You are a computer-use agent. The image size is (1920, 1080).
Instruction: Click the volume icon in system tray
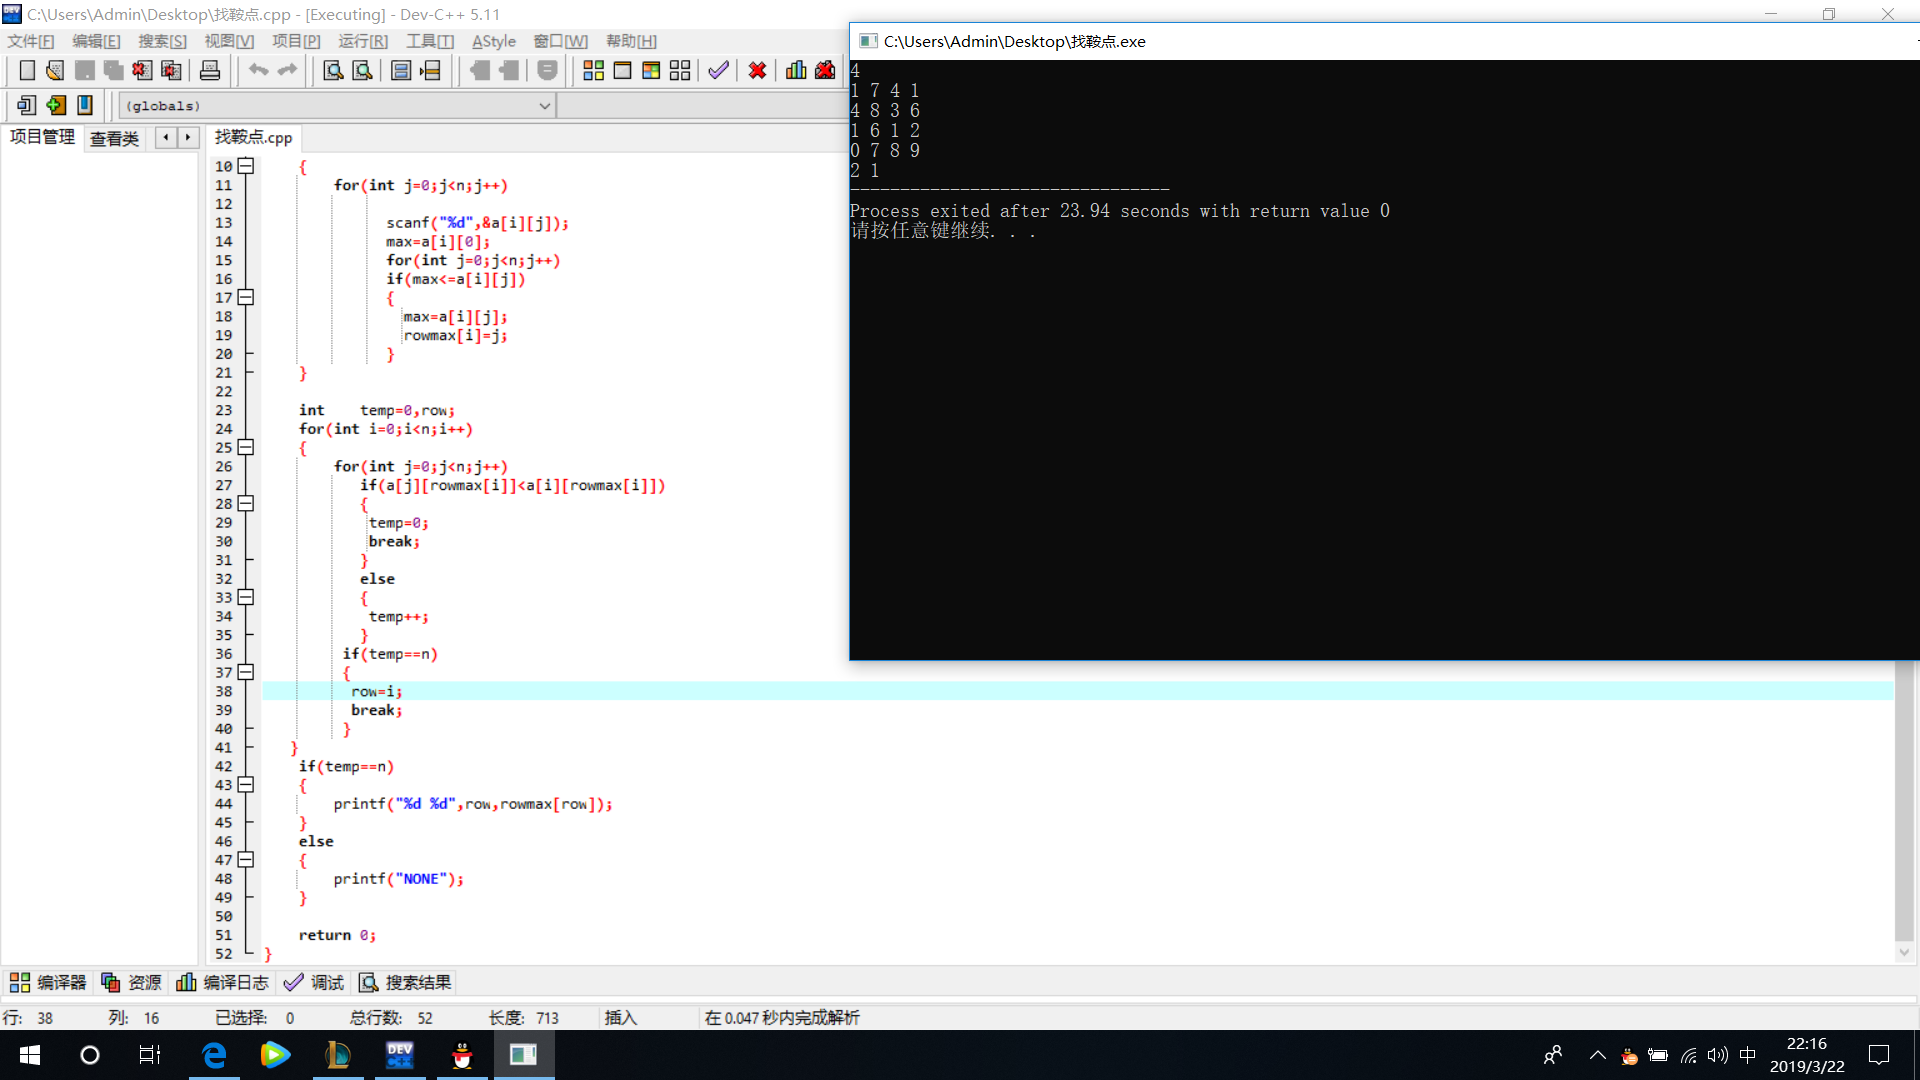(x=1718, y=1055)
